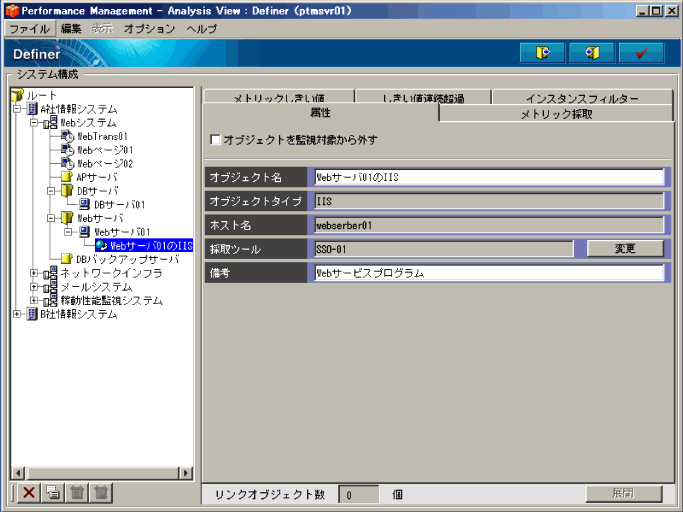Click the copy icon beside the red X

pyautogui.click(x=53, y=493)
